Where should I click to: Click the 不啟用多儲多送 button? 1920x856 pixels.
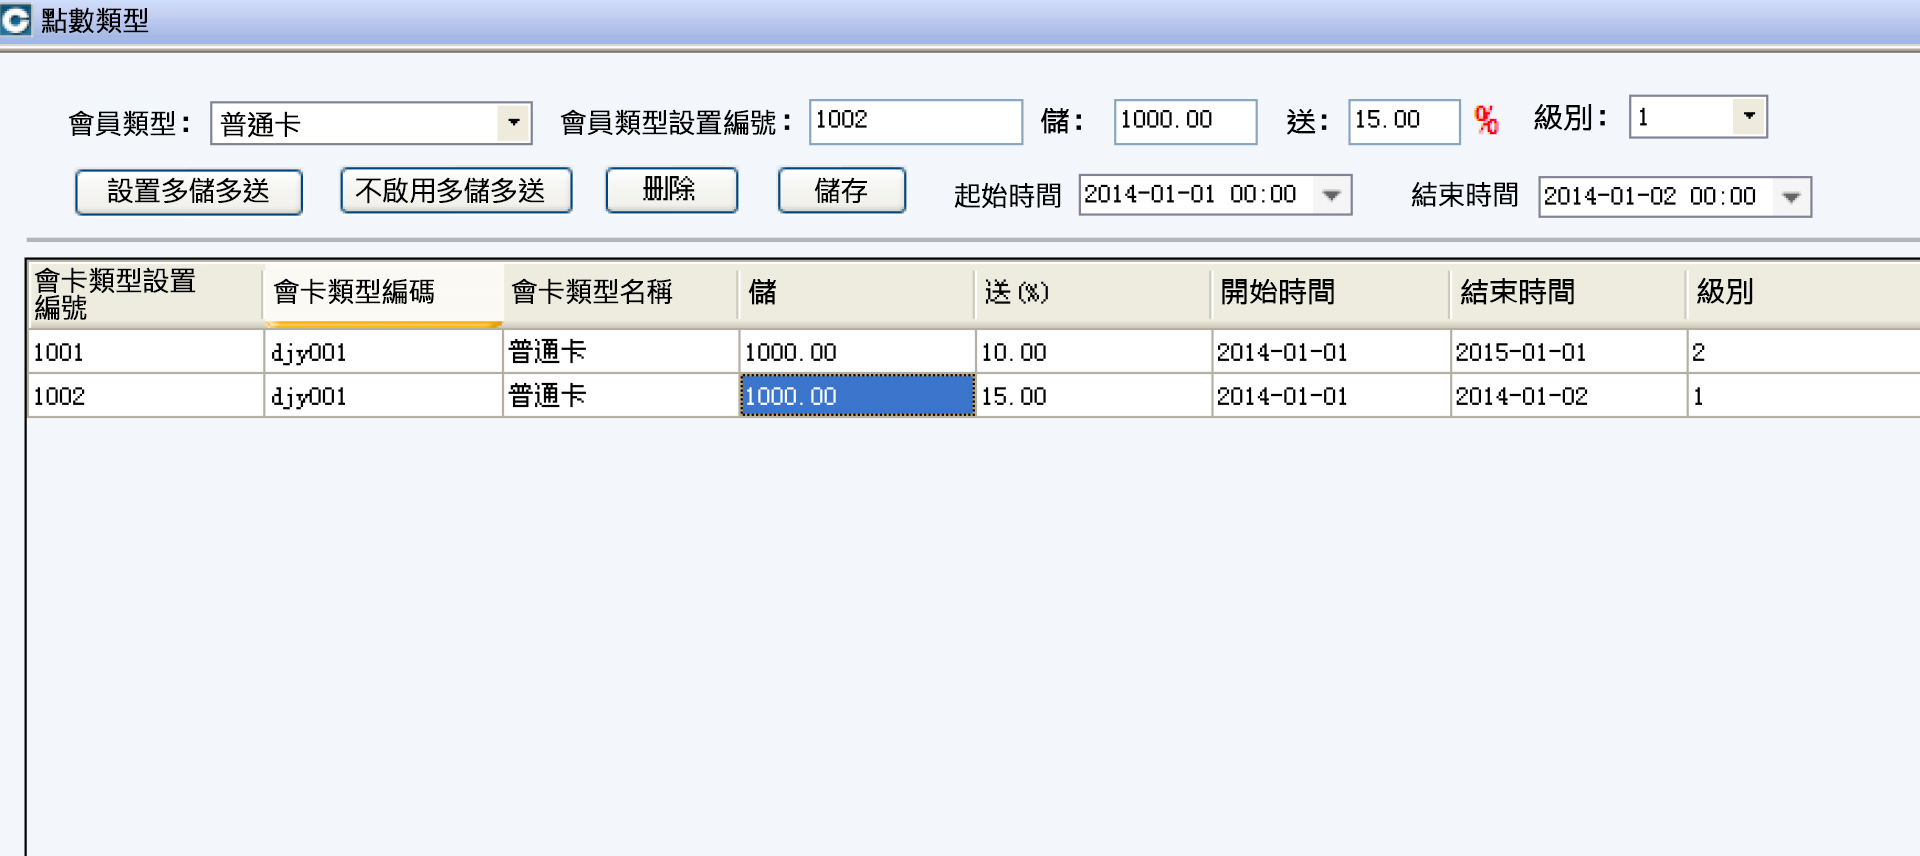coord(456,190)
